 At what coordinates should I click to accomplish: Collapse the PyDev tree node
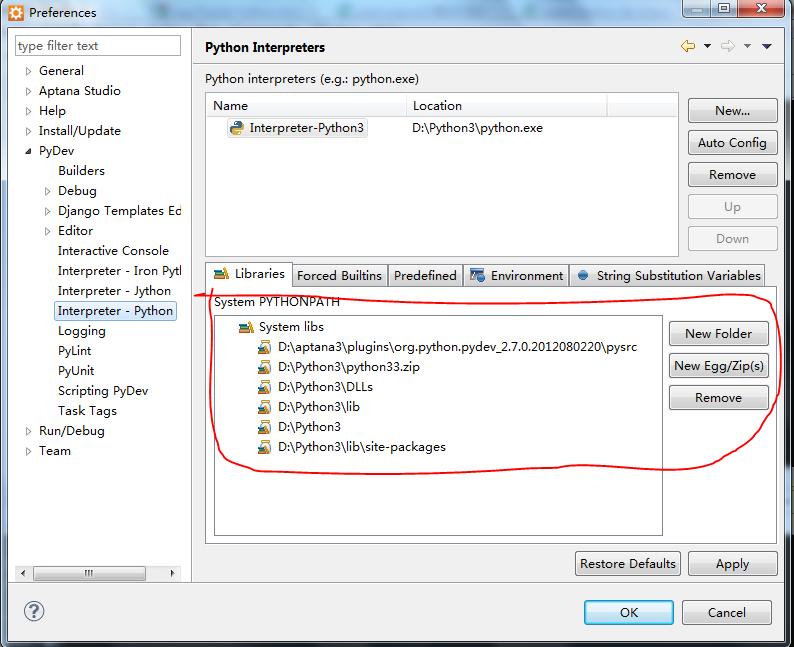28,151
